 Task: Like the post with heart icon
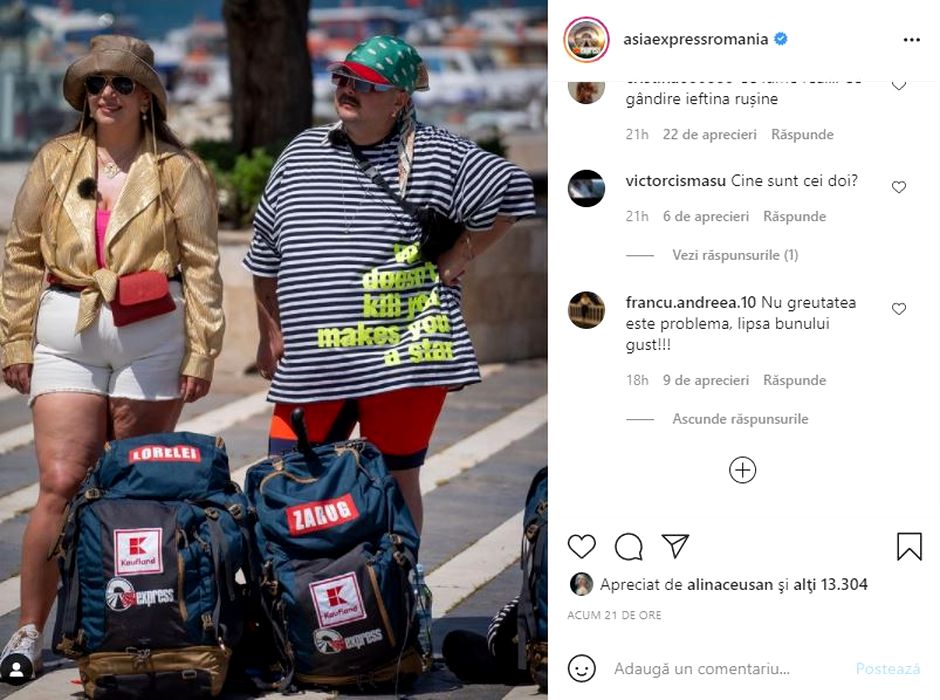(582, 547)
